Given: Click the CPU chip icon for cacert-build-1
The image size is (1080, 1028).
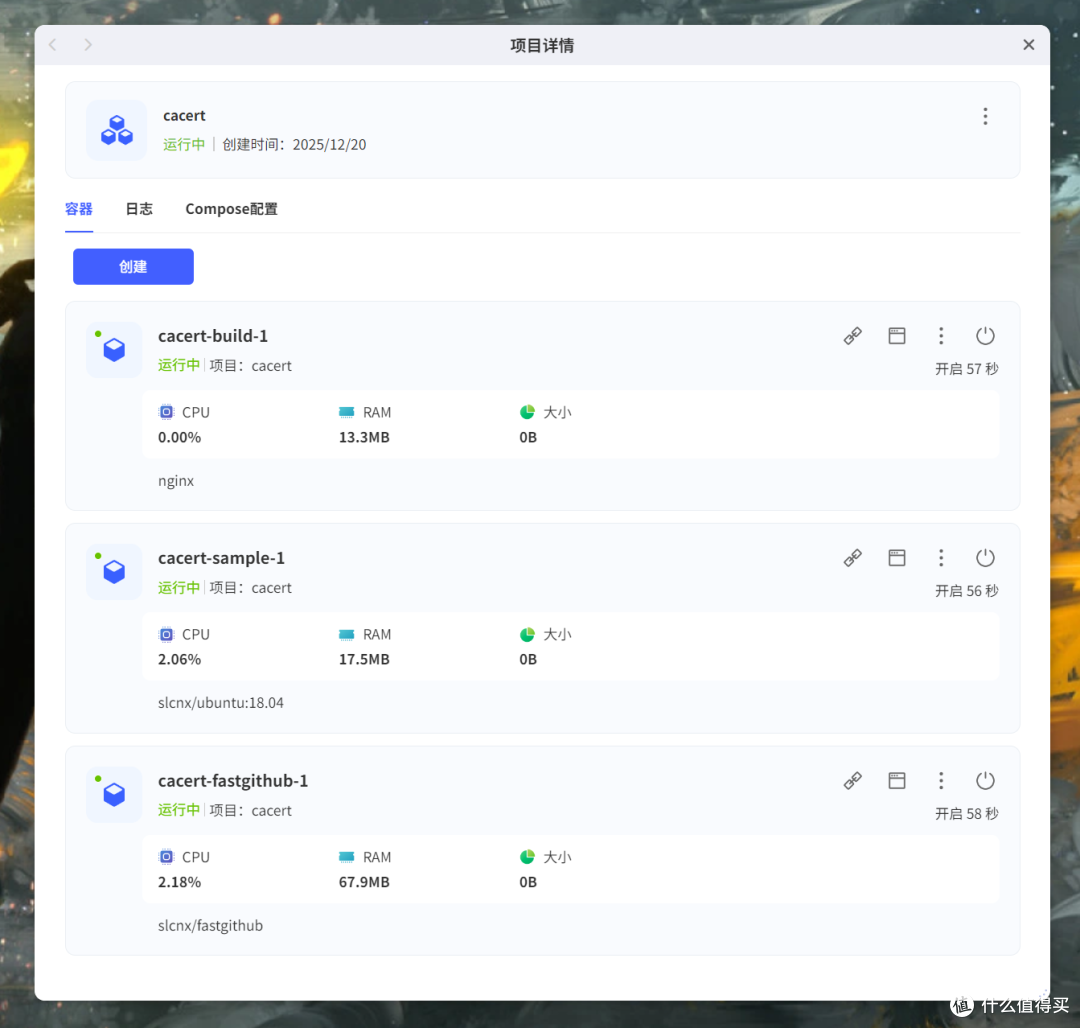Looking at the screenshot, I should (x=167, y=412).
